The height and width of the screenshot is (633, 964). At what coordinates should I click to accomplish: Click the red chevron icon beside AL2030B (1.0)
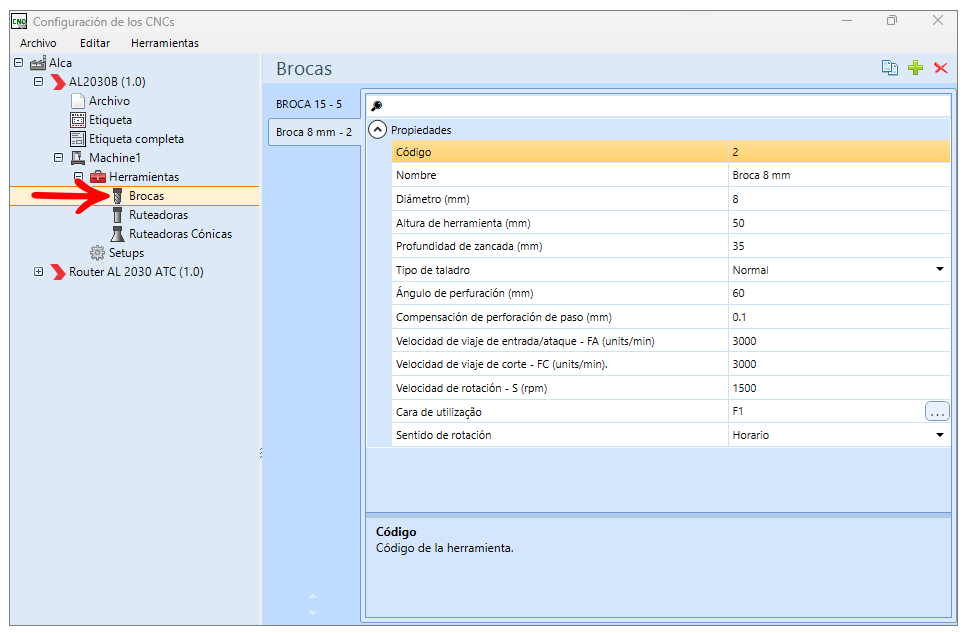point(58,82)
